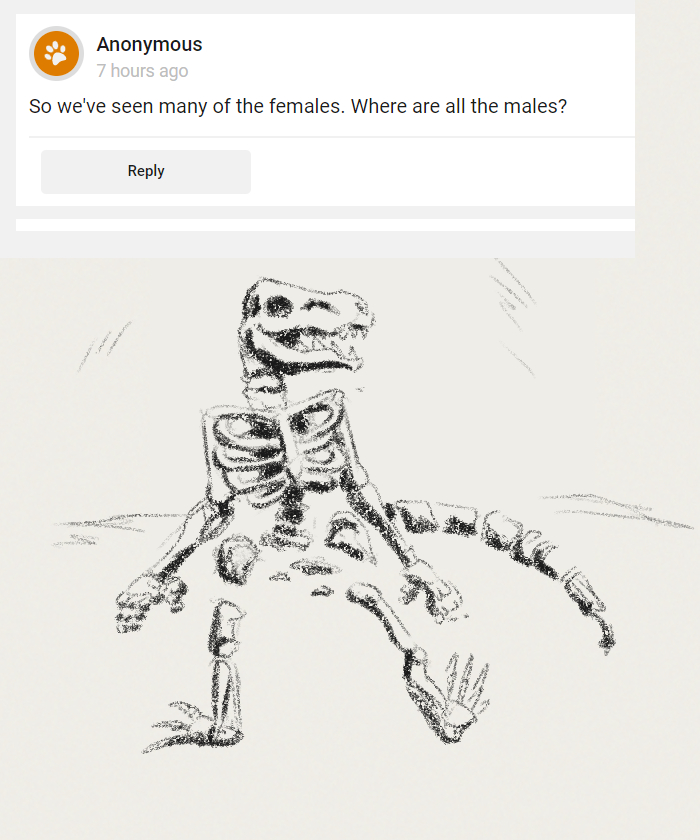
Task: Click the spine below the ribcage
Action: (x=292, y=514)
